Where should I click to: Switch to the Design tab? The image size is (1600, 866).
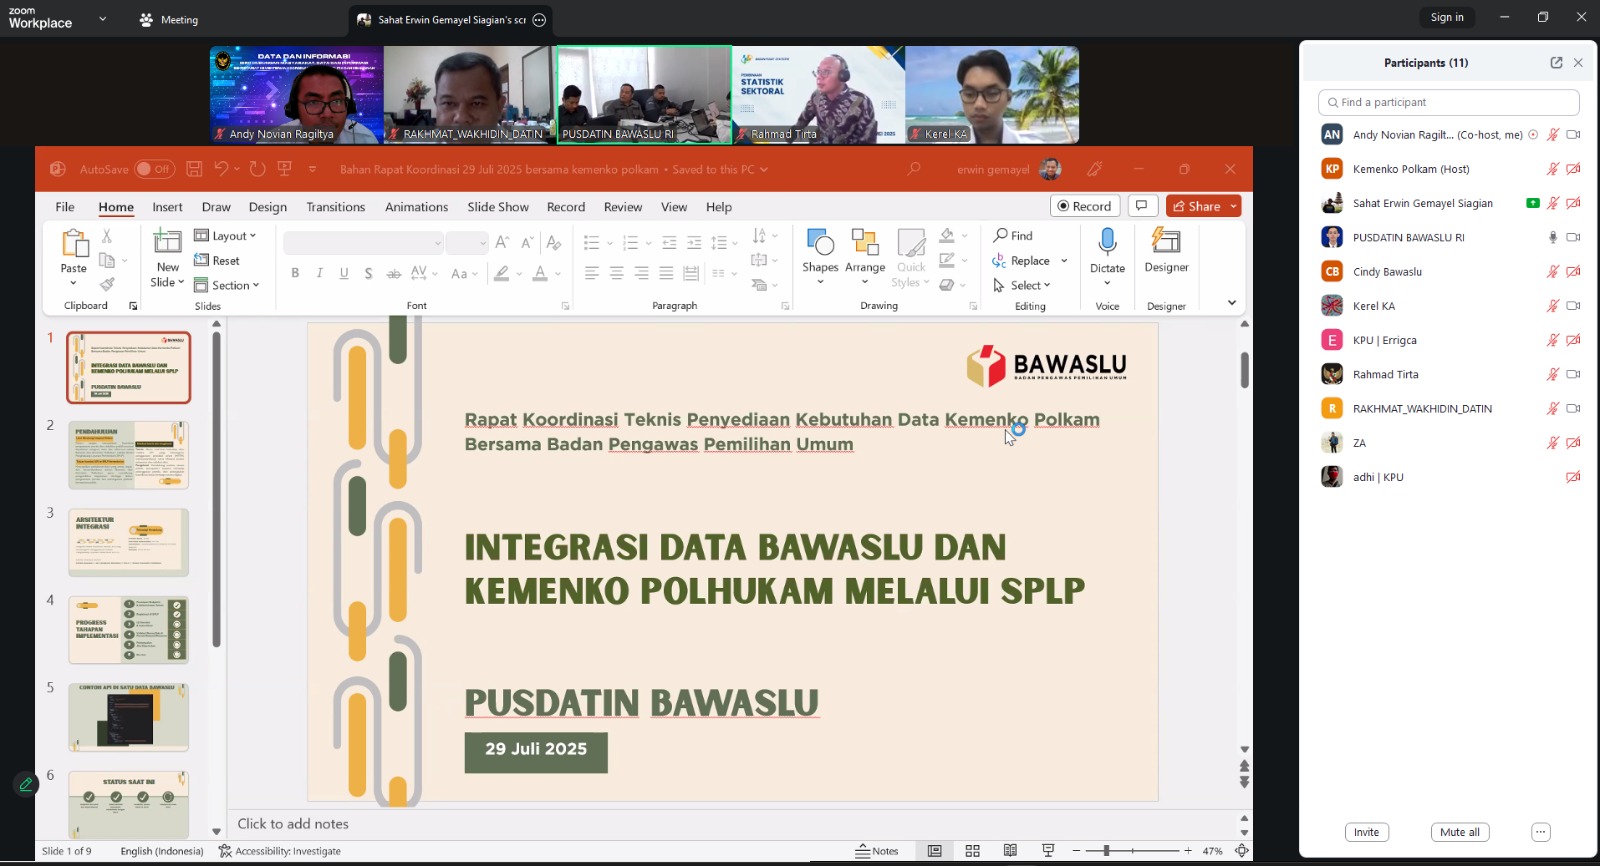coord(268,207)
